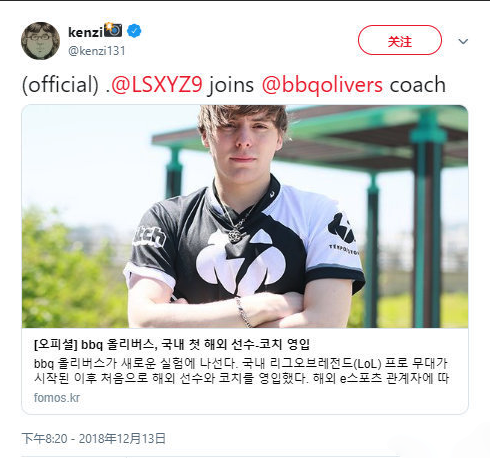The height and width of the screenshot is (458, 490).
Task: Expand the tweet options chevron
Action: pos(463,41)
